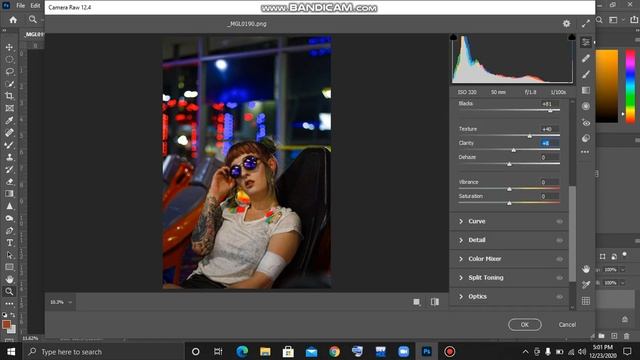Select Camera Raw Graduated Filter
Screen dimensions: 640x360
tap(586, 90)
